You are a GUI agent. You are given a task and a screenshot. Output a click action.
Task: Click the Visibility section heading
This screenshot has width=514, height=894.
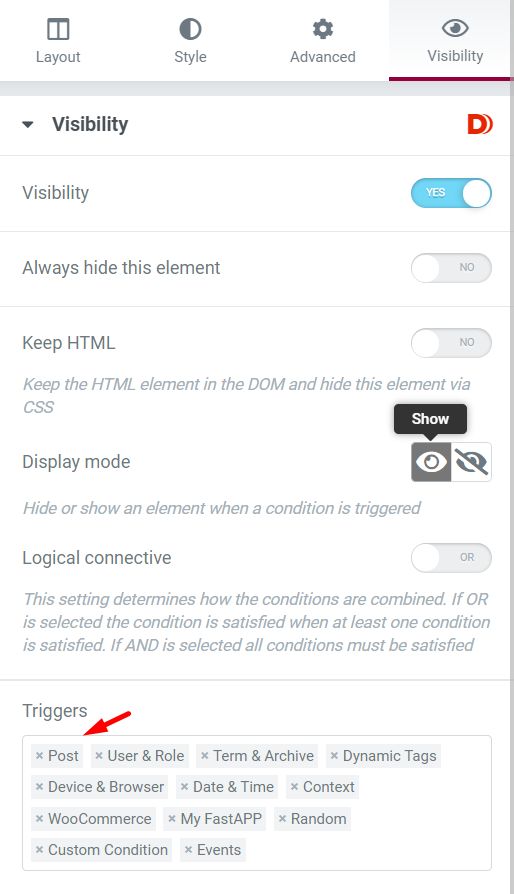click(90, 124)
